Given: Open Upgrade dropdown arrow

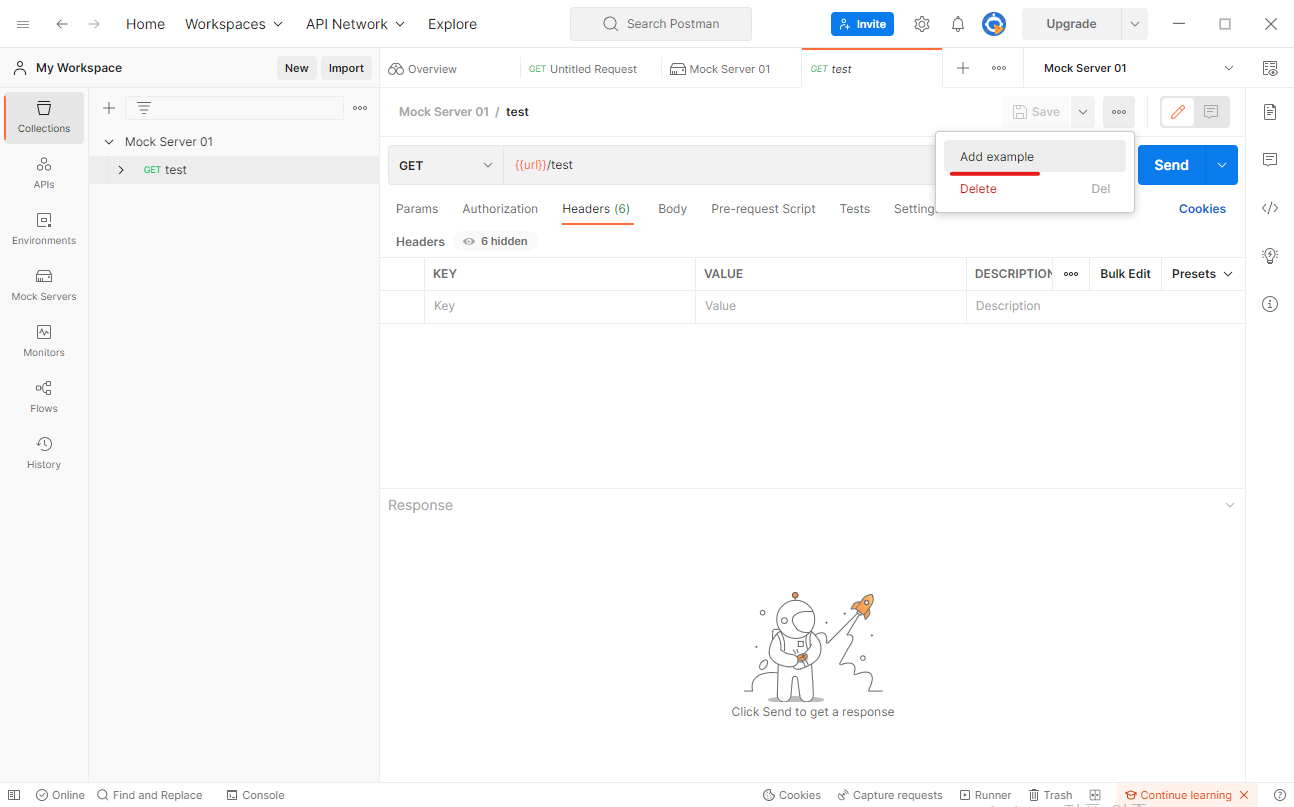Looking at the screenshot, I should point(1134,24).
